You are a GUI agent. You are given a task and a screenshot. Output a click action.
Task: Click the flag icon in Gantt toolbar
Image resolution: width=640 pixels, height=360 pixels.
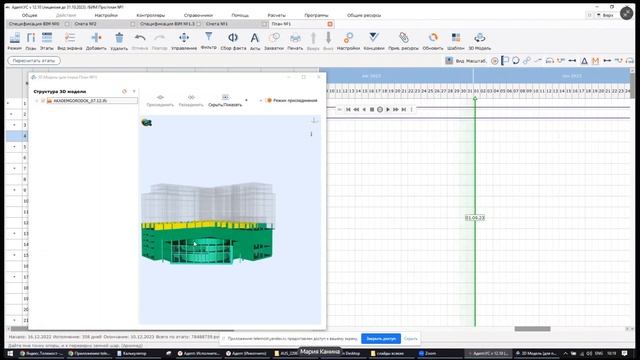[x=505, y=60]
